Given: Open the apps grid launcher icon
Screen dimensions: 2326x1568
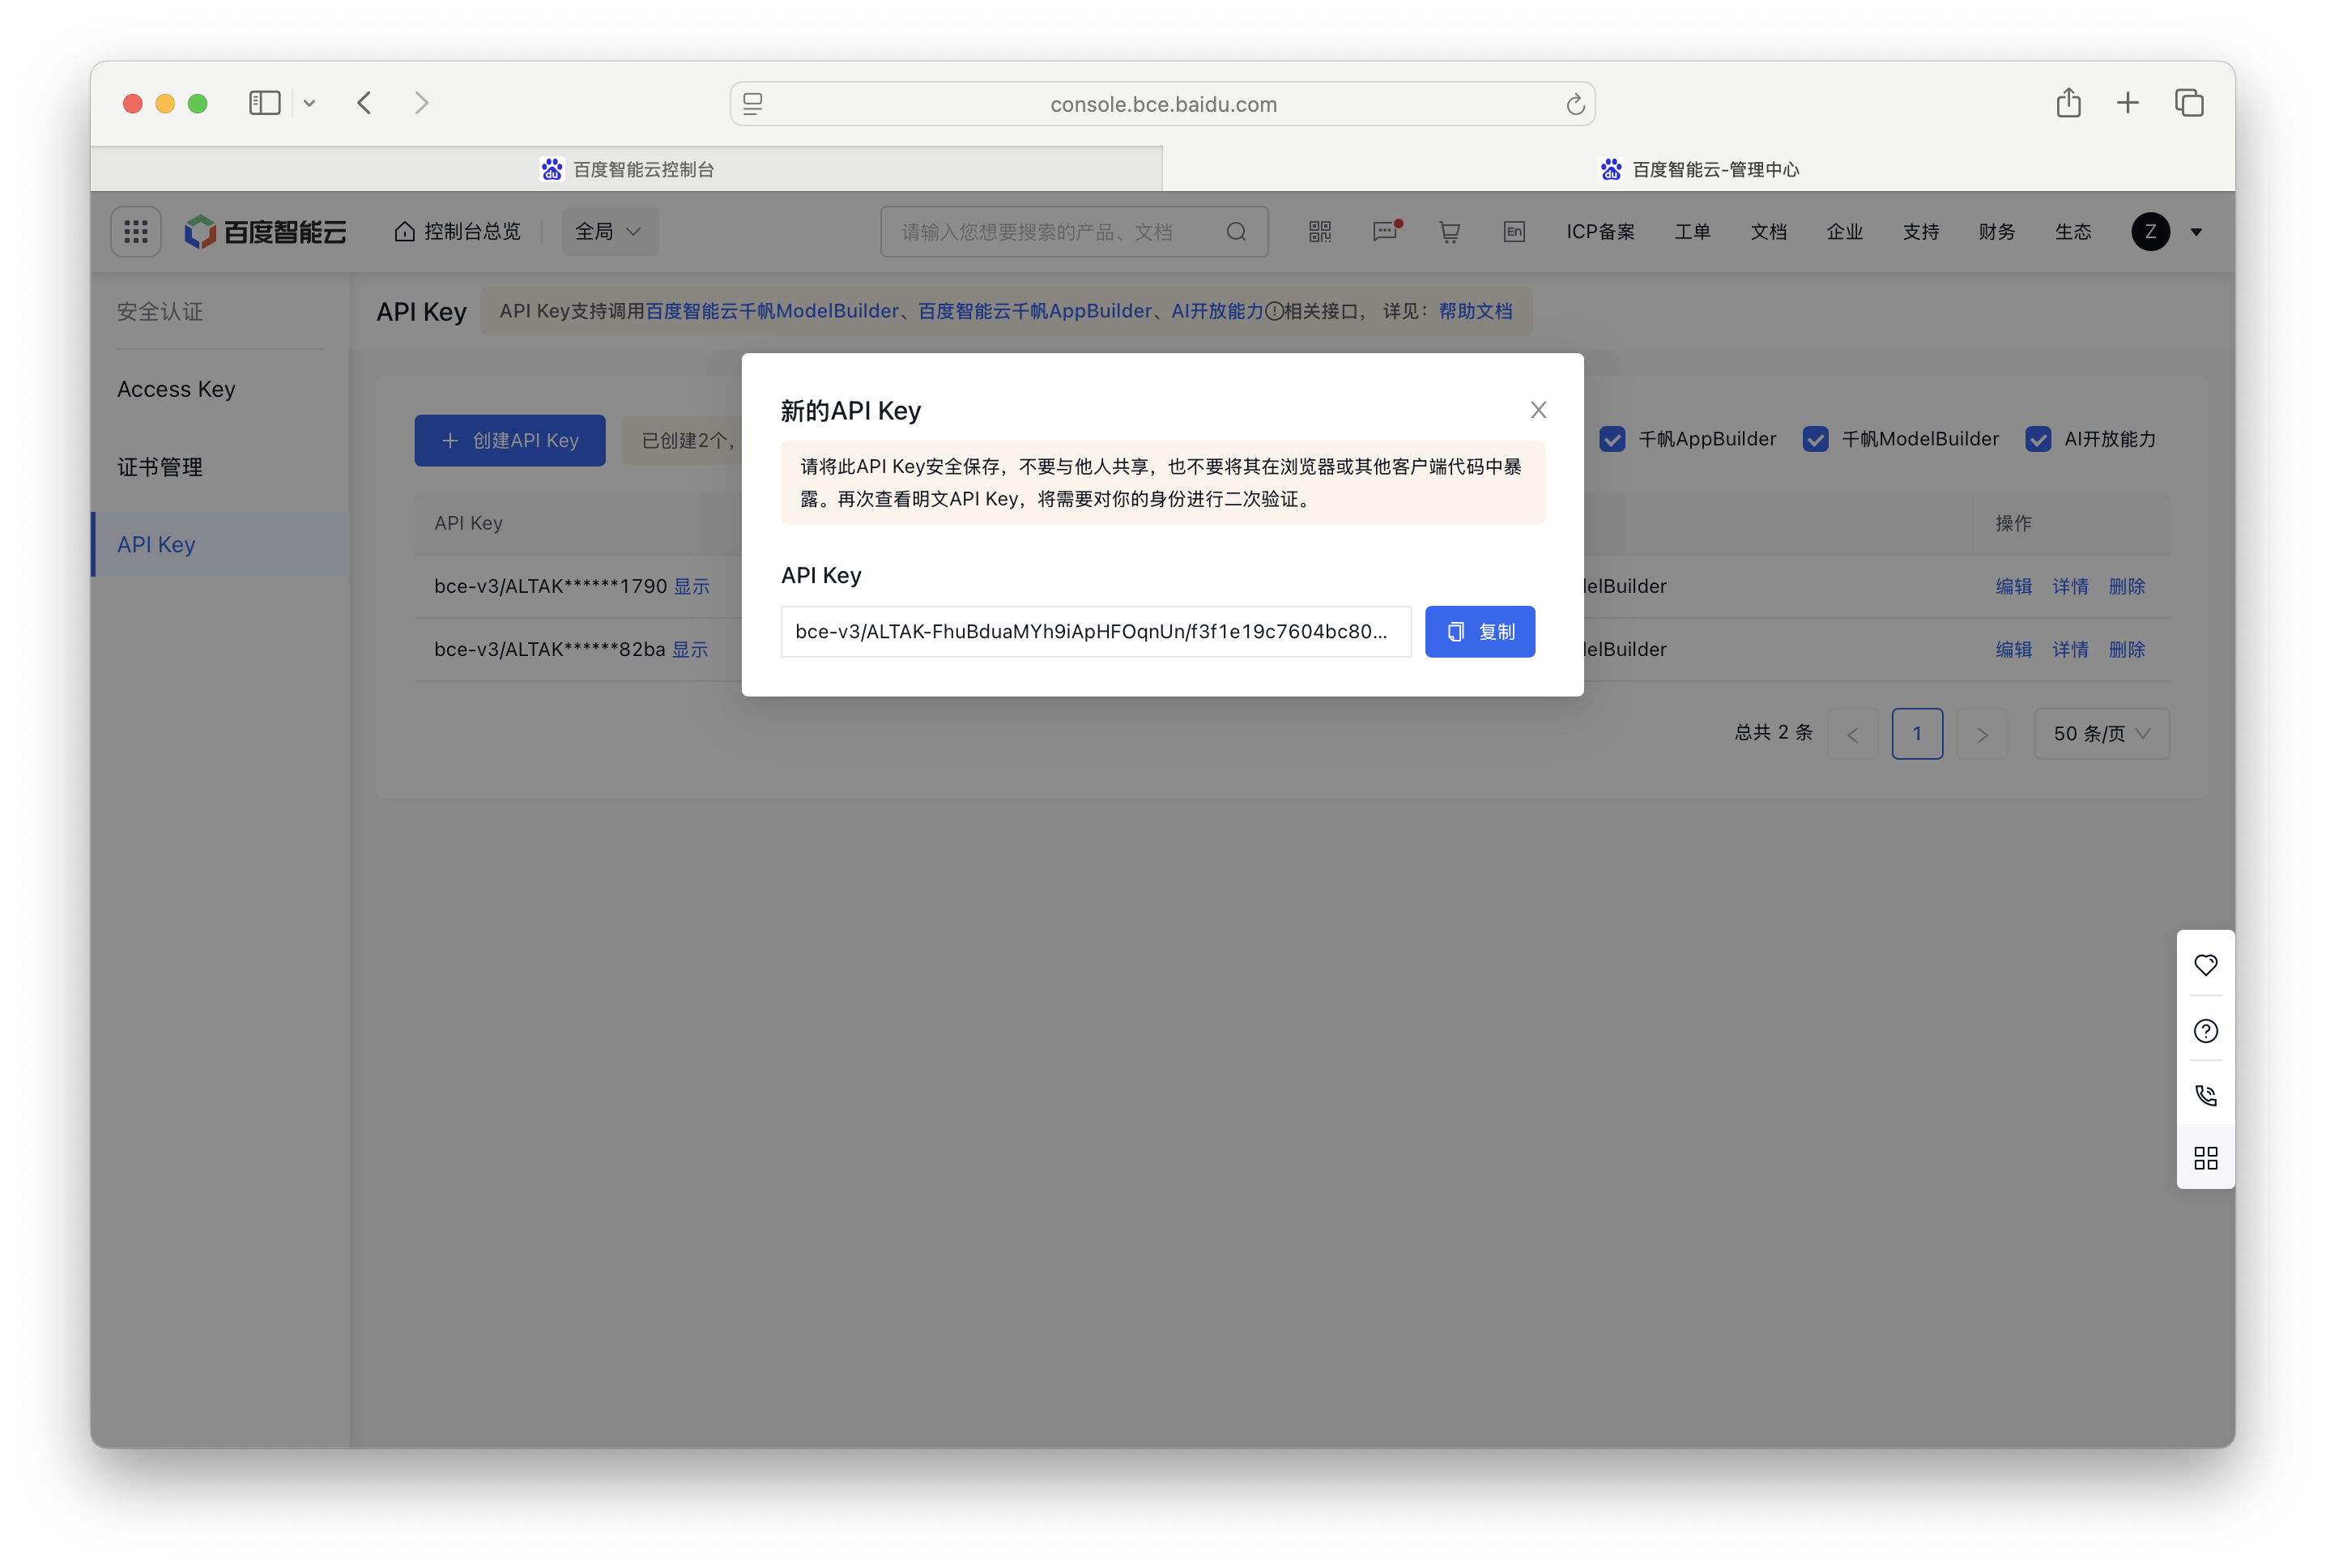Looking at the screenshot, I should coord(136,231).
